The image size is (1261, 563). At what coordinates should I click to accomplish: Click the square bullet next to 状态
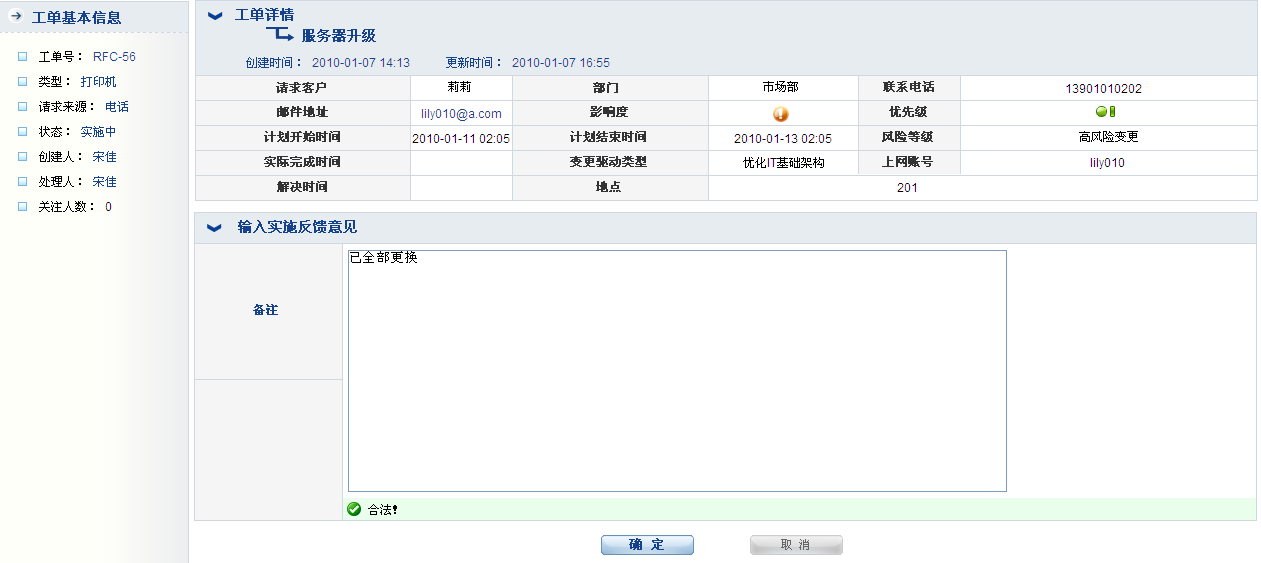[22, 132]
